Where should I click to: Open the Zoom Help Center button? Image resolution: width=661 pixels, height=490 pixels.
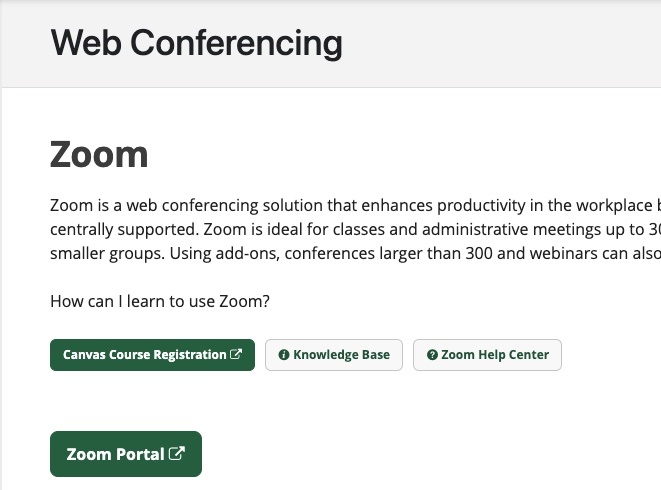pos(487,355)
